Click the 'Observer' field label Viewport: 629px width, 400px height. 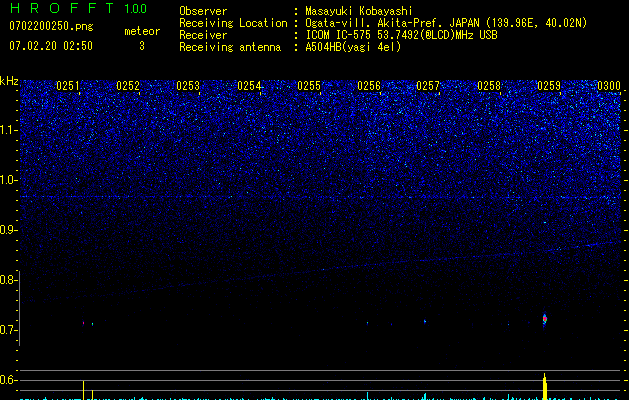coord(203,11)
